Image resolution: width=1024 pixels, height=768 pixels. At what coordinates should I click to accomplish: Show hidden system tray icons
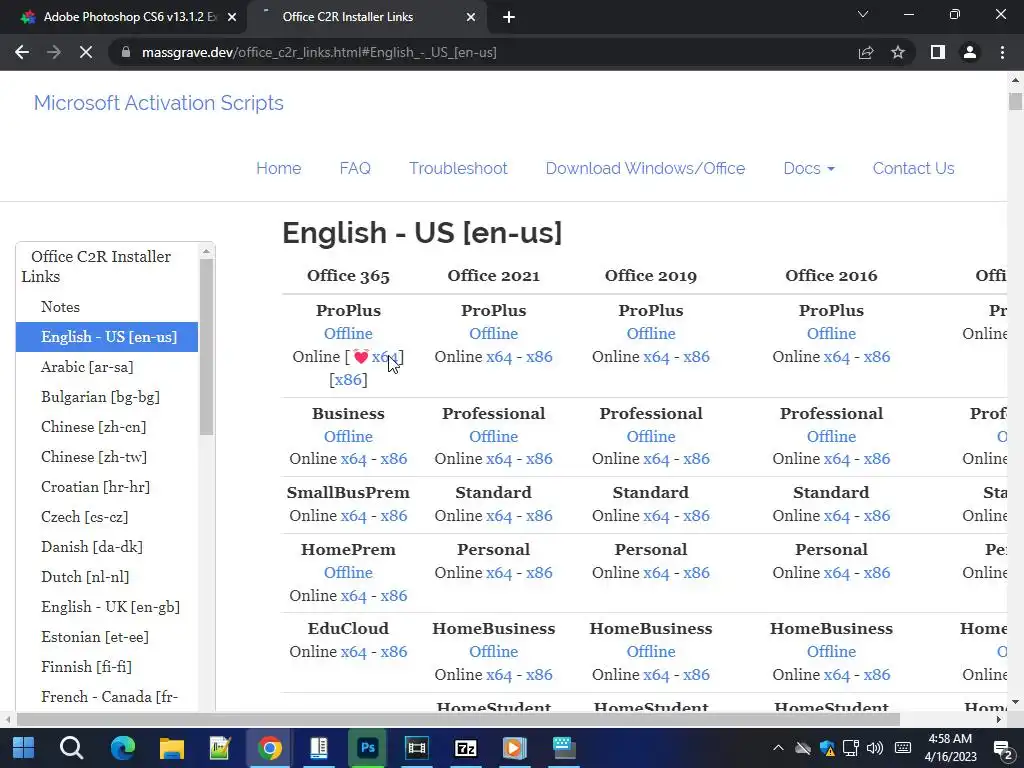click(x=778, y=748)
